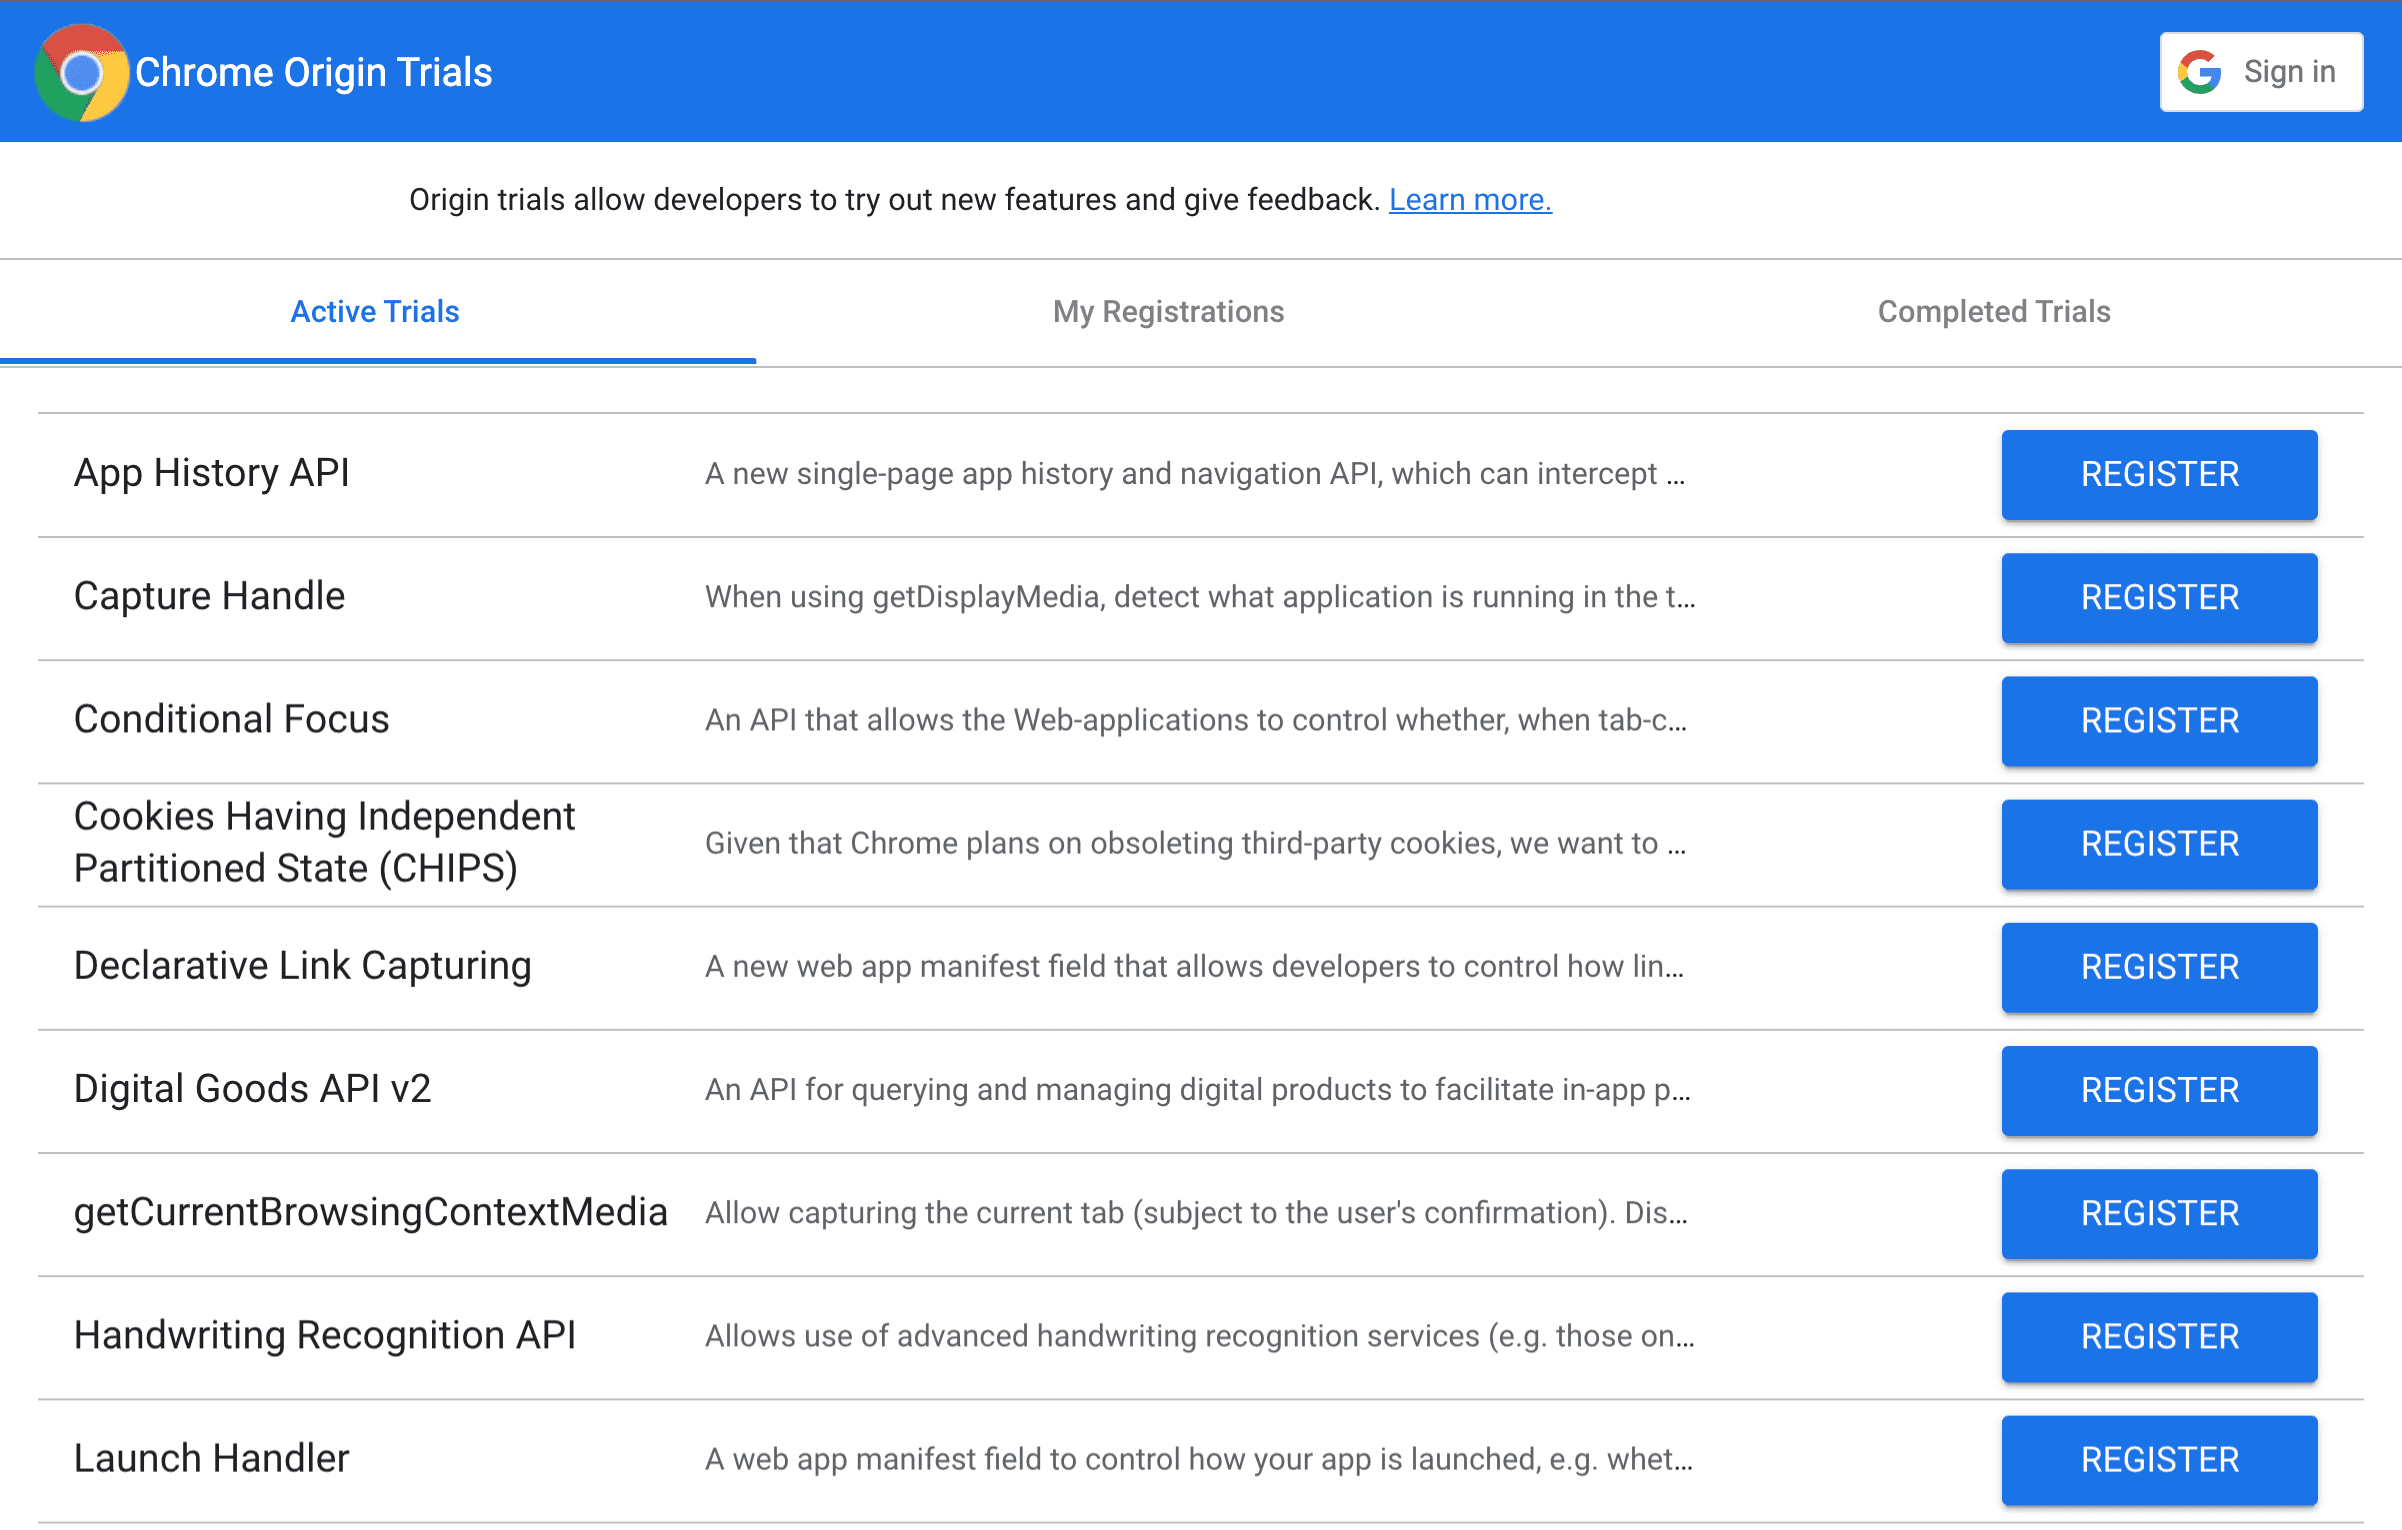Register for Handwriting Recognition API
The image size is (2402, 1530).
2159,1336
